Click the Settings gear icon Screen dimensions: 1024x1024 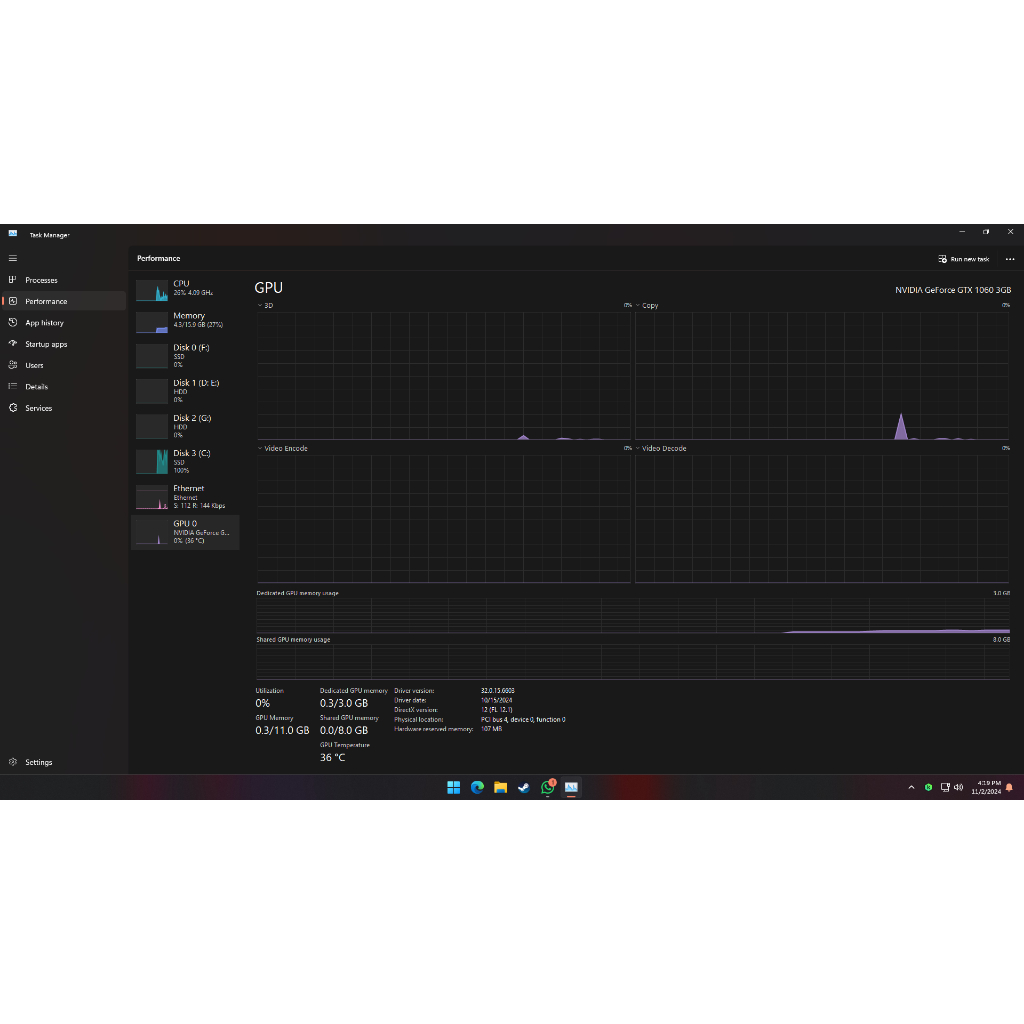pyautogui.click(x=12, y=762)
